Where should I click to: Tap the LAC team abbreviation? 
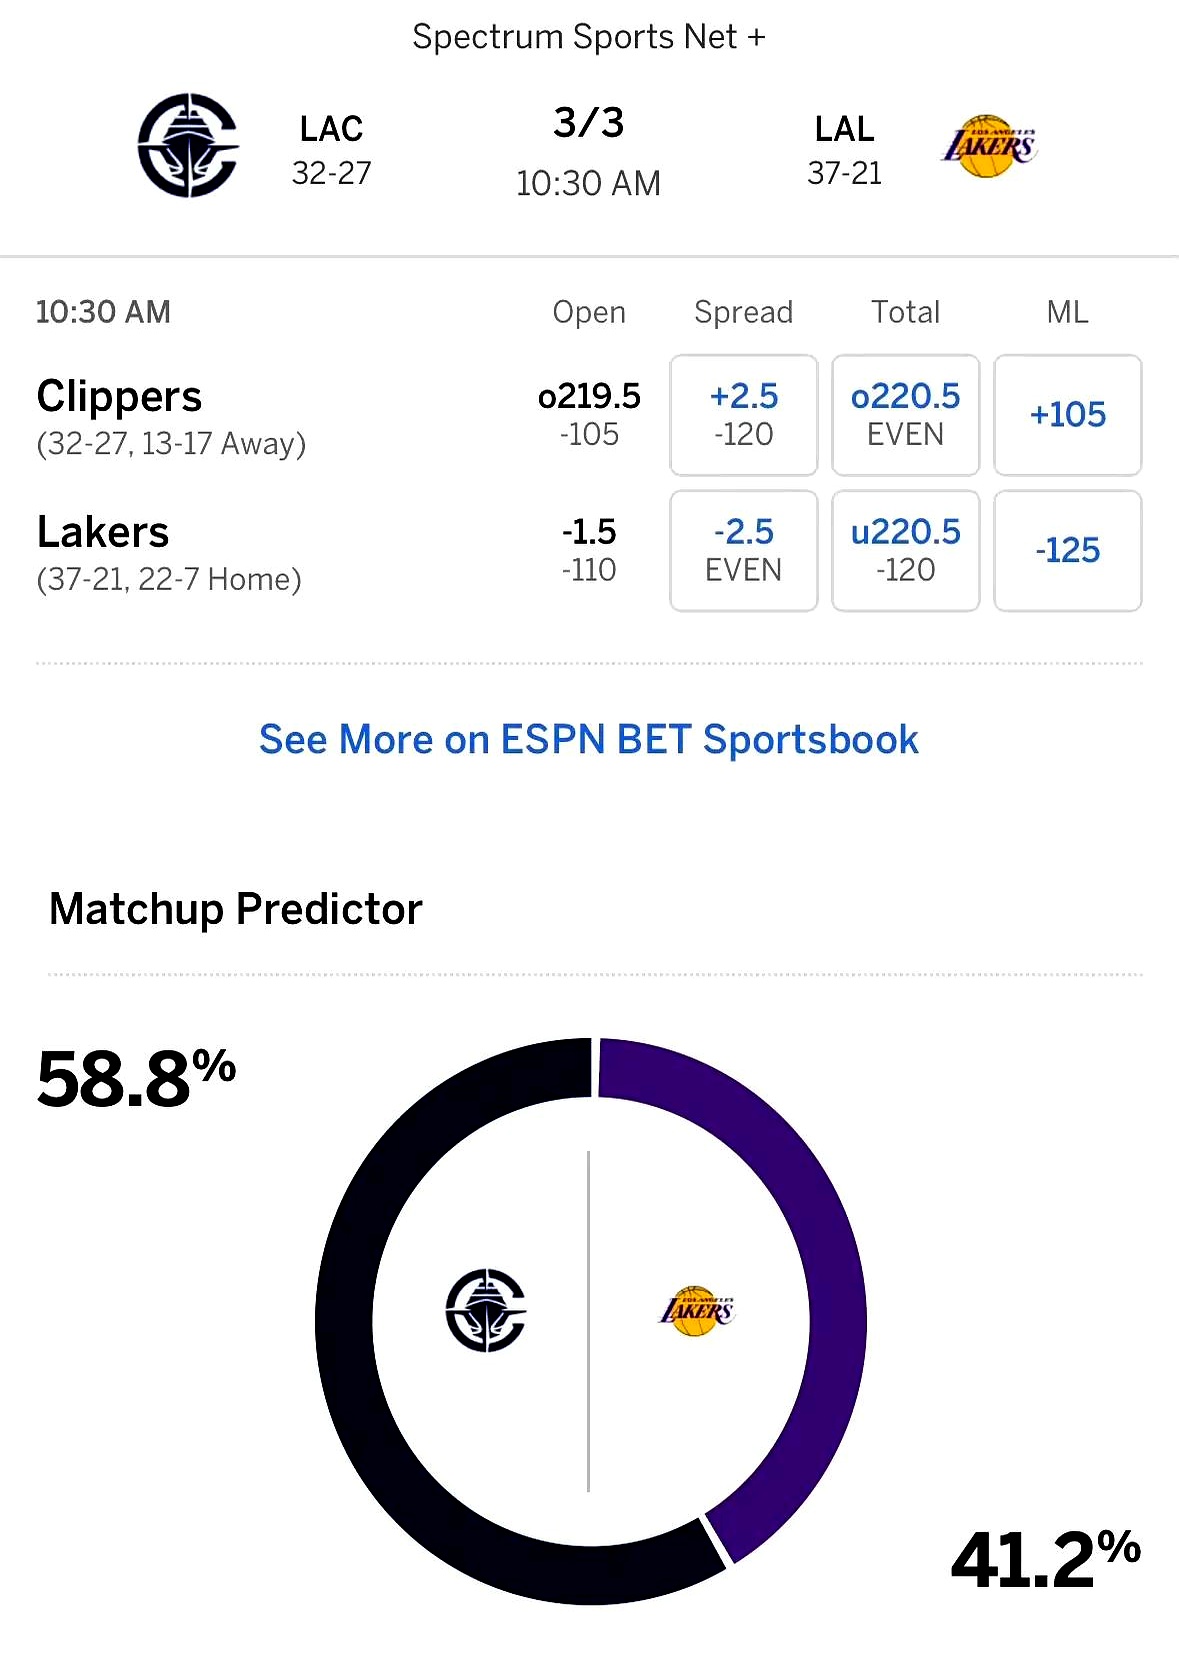point(331,129)
